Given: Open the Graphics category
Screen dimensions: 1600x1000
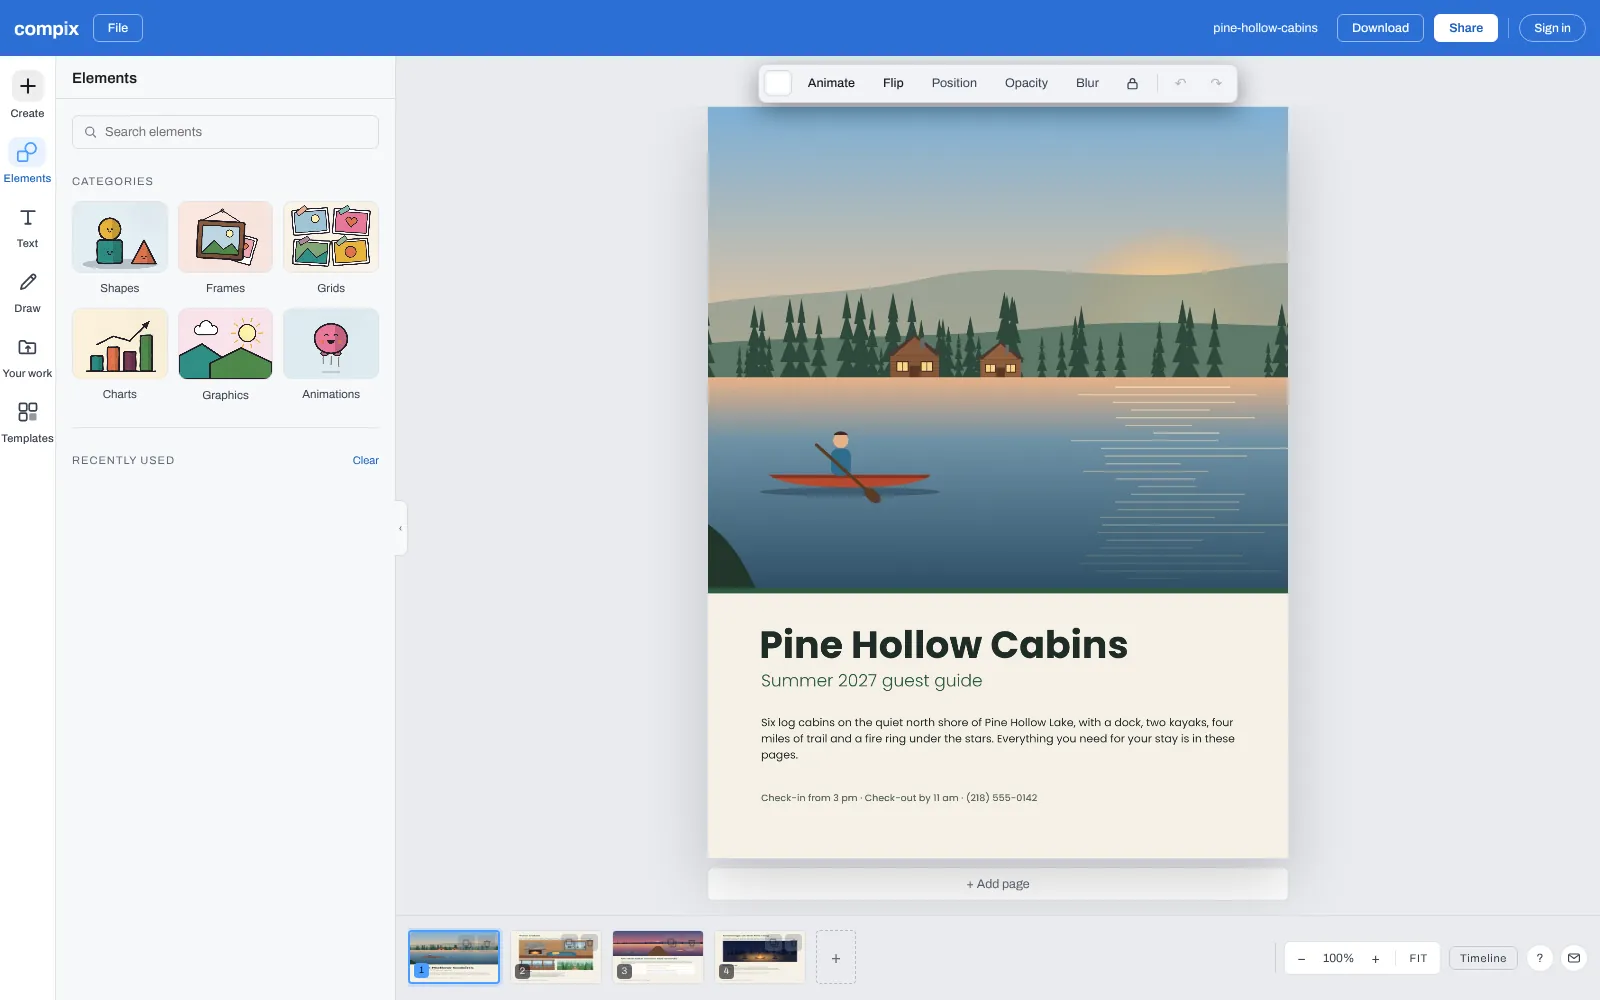Looking at the screenshot, I should point(225,355).
